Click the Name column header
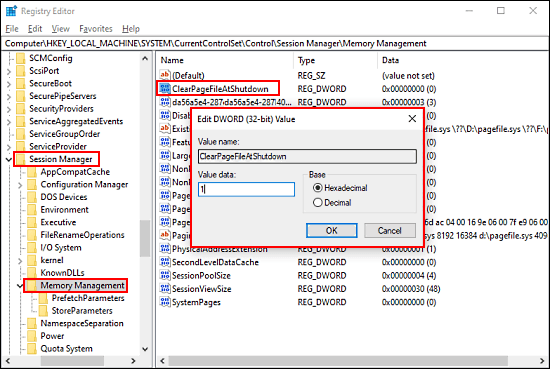550x369 pixels. click(x=224, y=60)
